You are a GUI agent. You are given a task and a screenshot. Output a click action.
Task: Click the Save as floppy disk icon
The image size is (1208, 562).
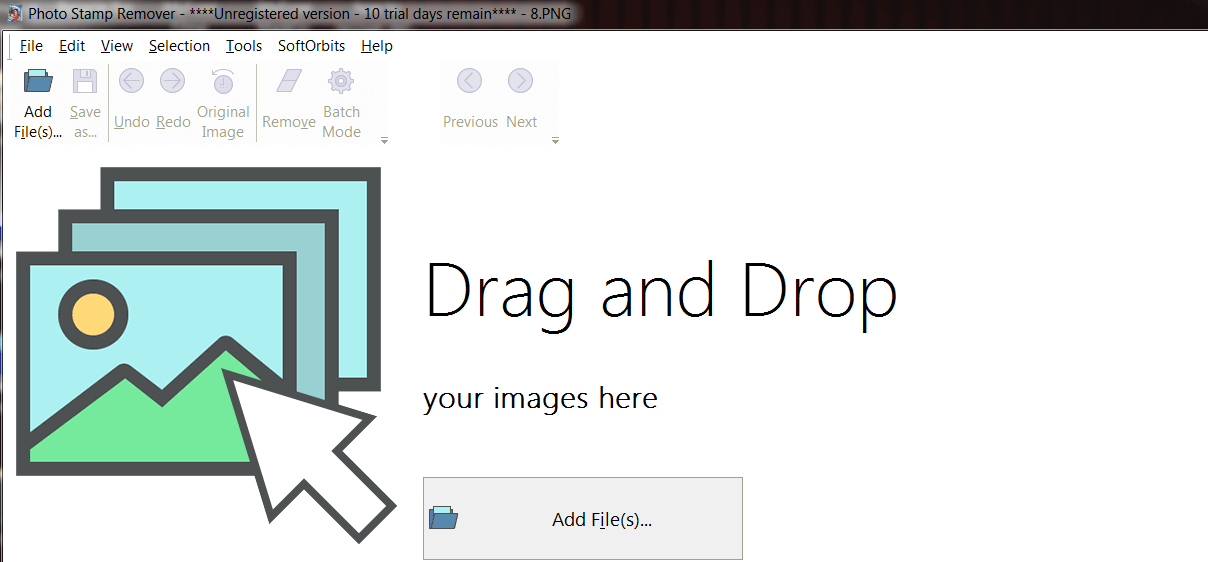(x=85, y=81)
